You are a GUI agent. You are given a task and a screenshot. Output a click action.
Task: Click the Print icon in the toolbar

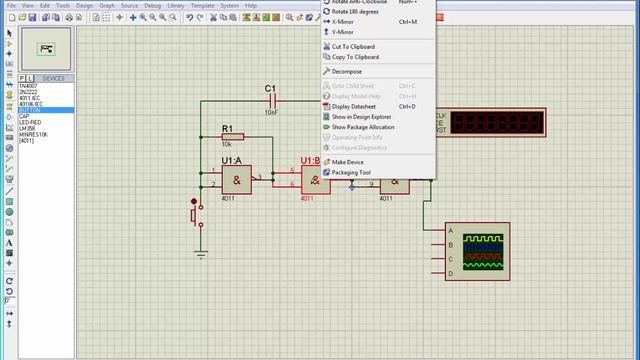pos(69,18)
